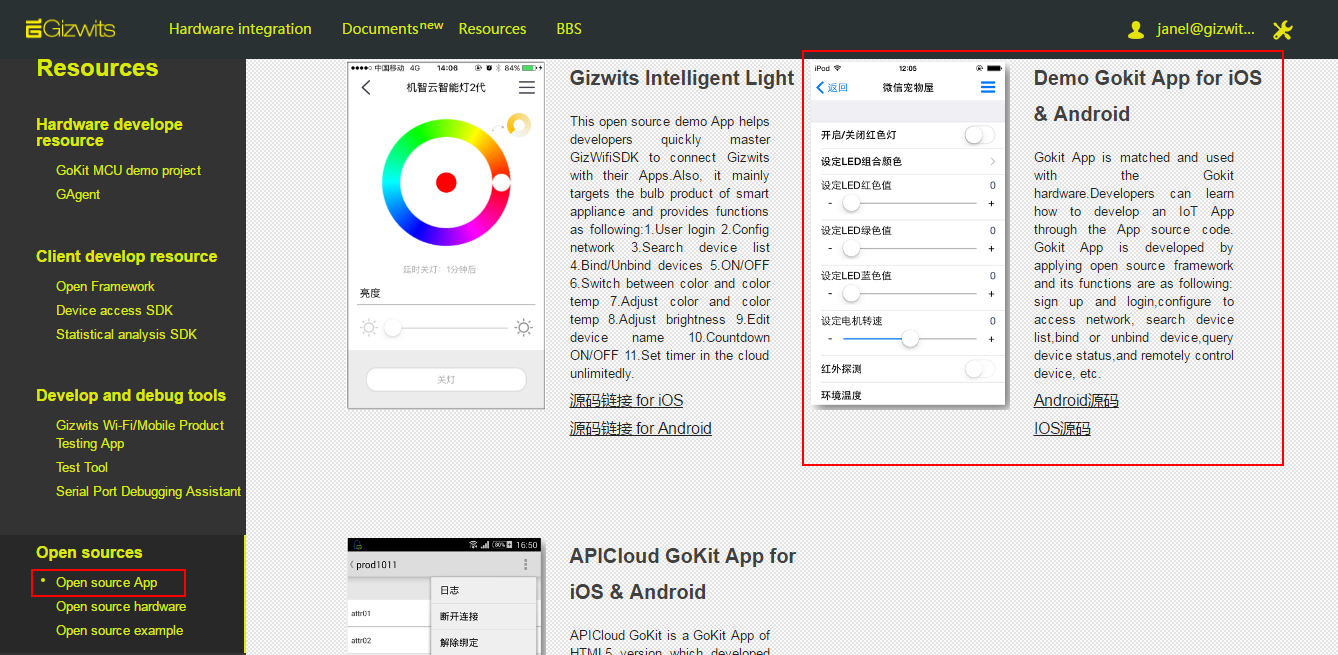1338x655 pixels.
Task: Click red center of the color wheel
Action: click(x=445, y=183)
